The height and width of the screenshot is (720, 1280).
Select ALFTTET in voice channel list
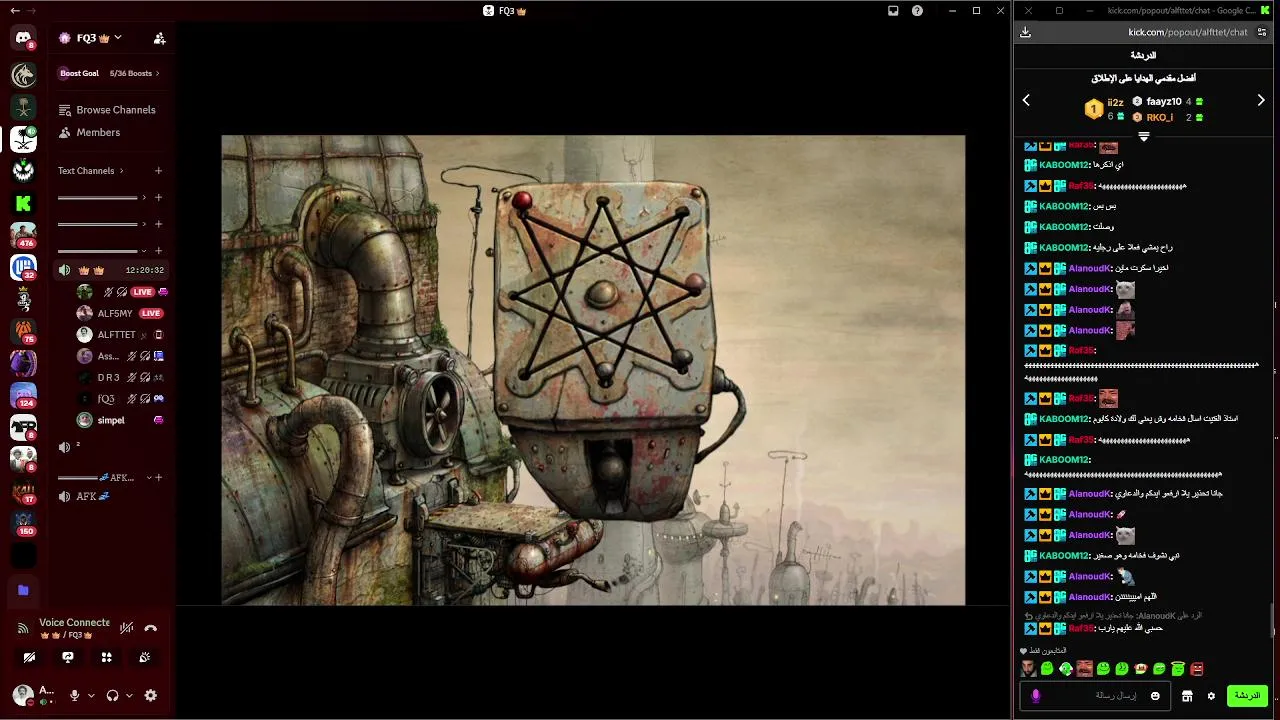(x=115, y=335)
